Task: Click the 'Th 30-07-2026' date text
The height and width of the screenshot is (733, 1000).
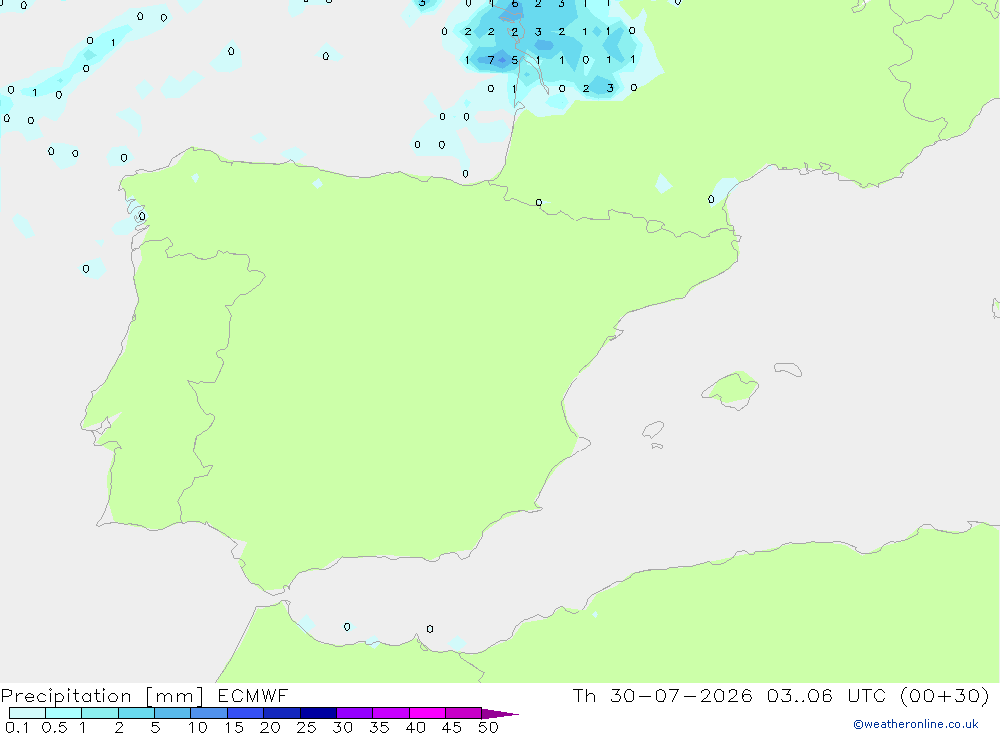Action: pos(662,695)
